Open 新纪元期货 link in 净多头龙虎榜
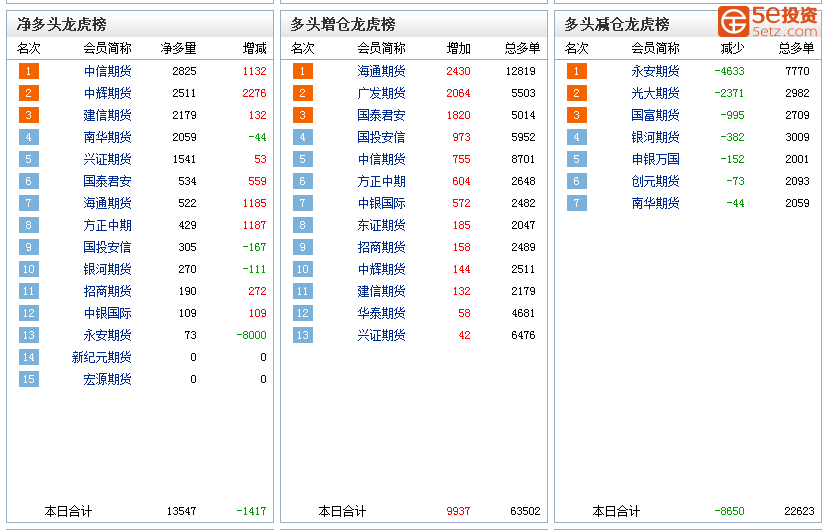The width and height of the screenshot is (825, 530). tap(102, 357)
